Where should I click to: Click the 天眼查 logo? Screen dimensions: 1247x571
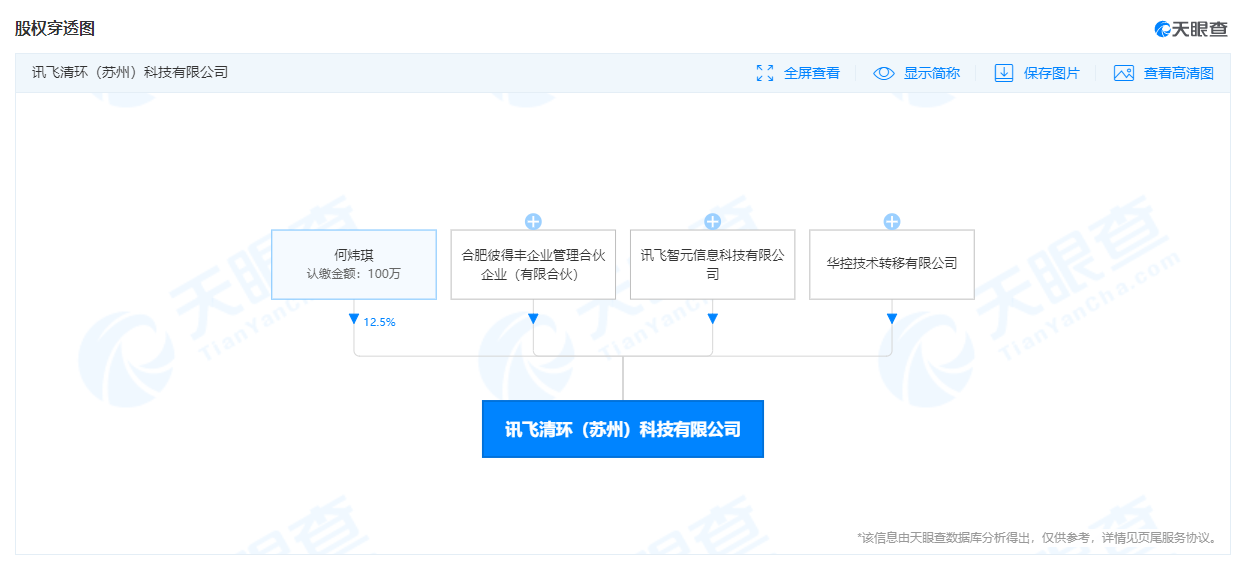point(1190,29)
